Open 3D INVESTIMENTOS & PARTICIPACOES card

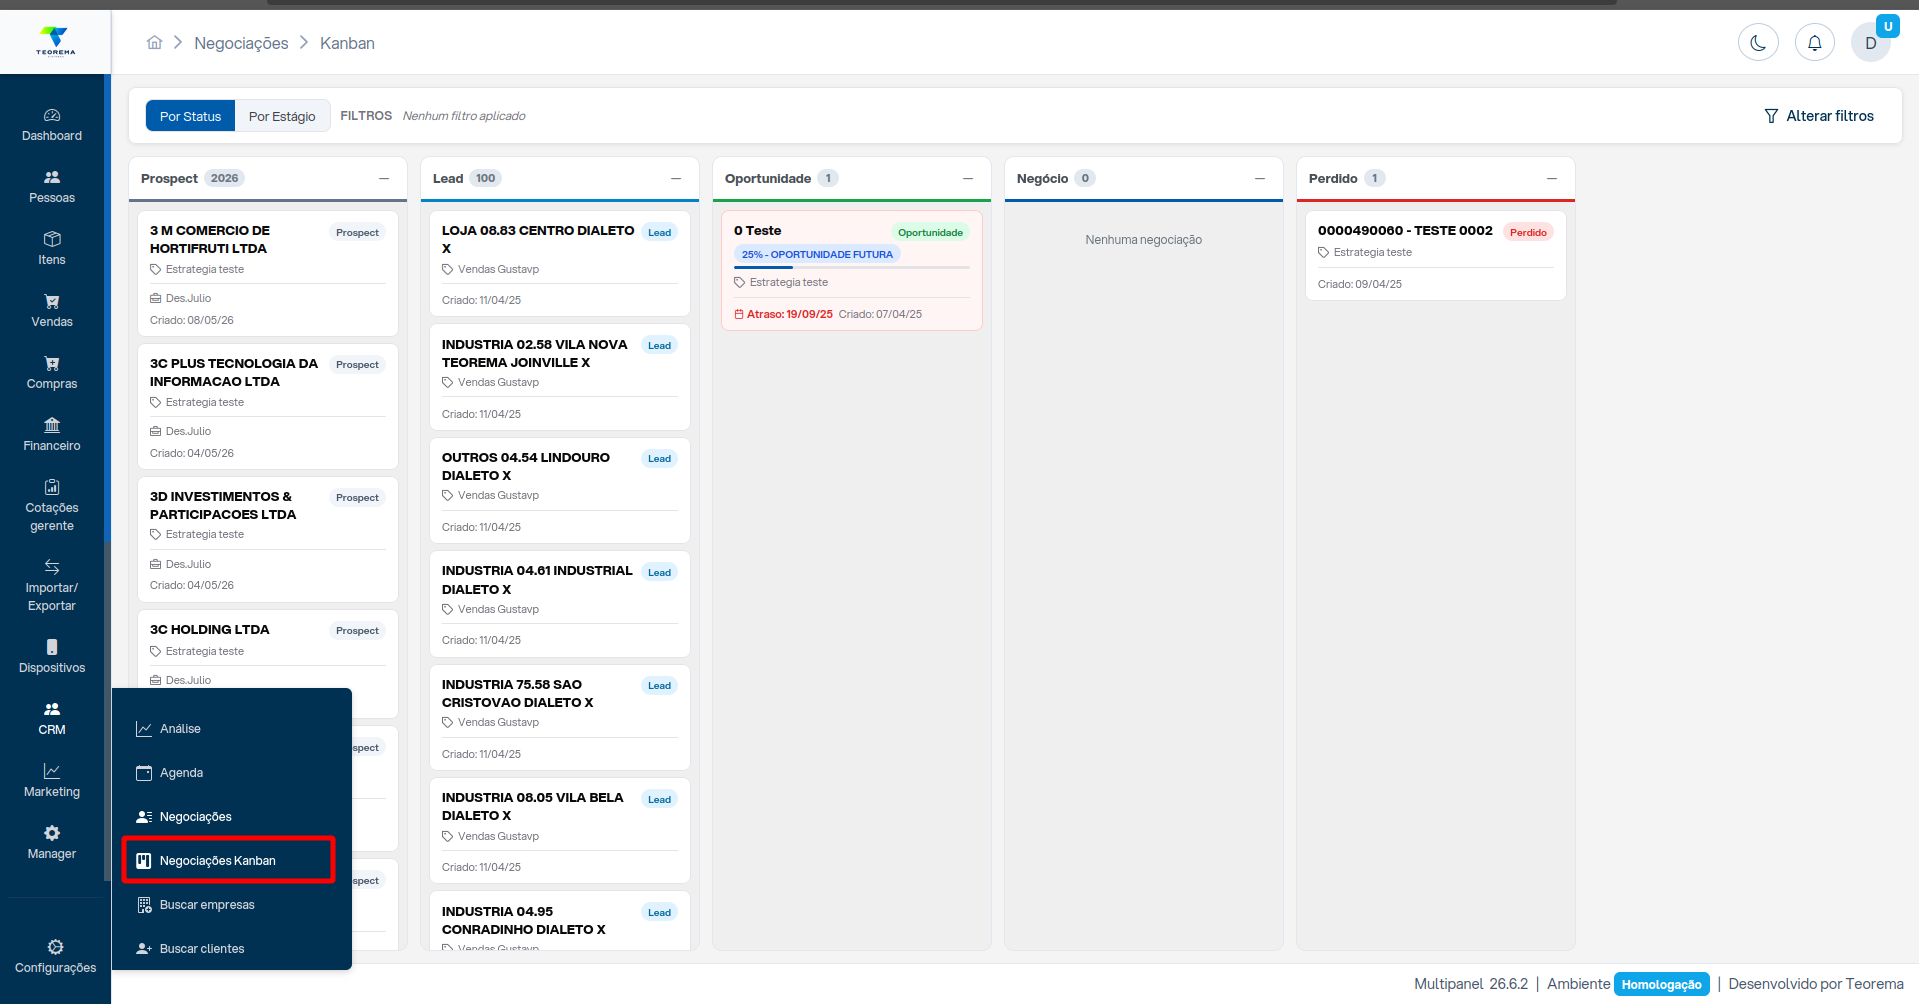[268, 539]
